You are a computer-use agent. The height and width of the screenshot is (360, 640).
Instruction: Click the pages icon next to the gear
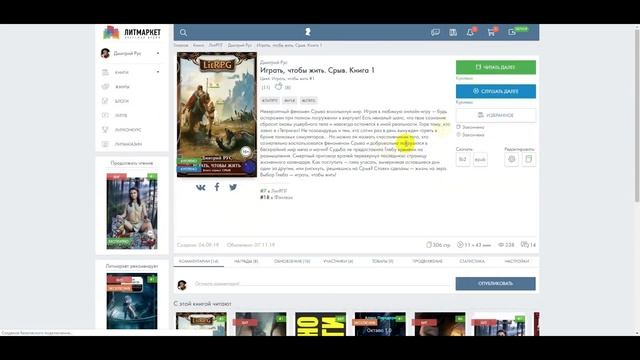coord(529,159)
